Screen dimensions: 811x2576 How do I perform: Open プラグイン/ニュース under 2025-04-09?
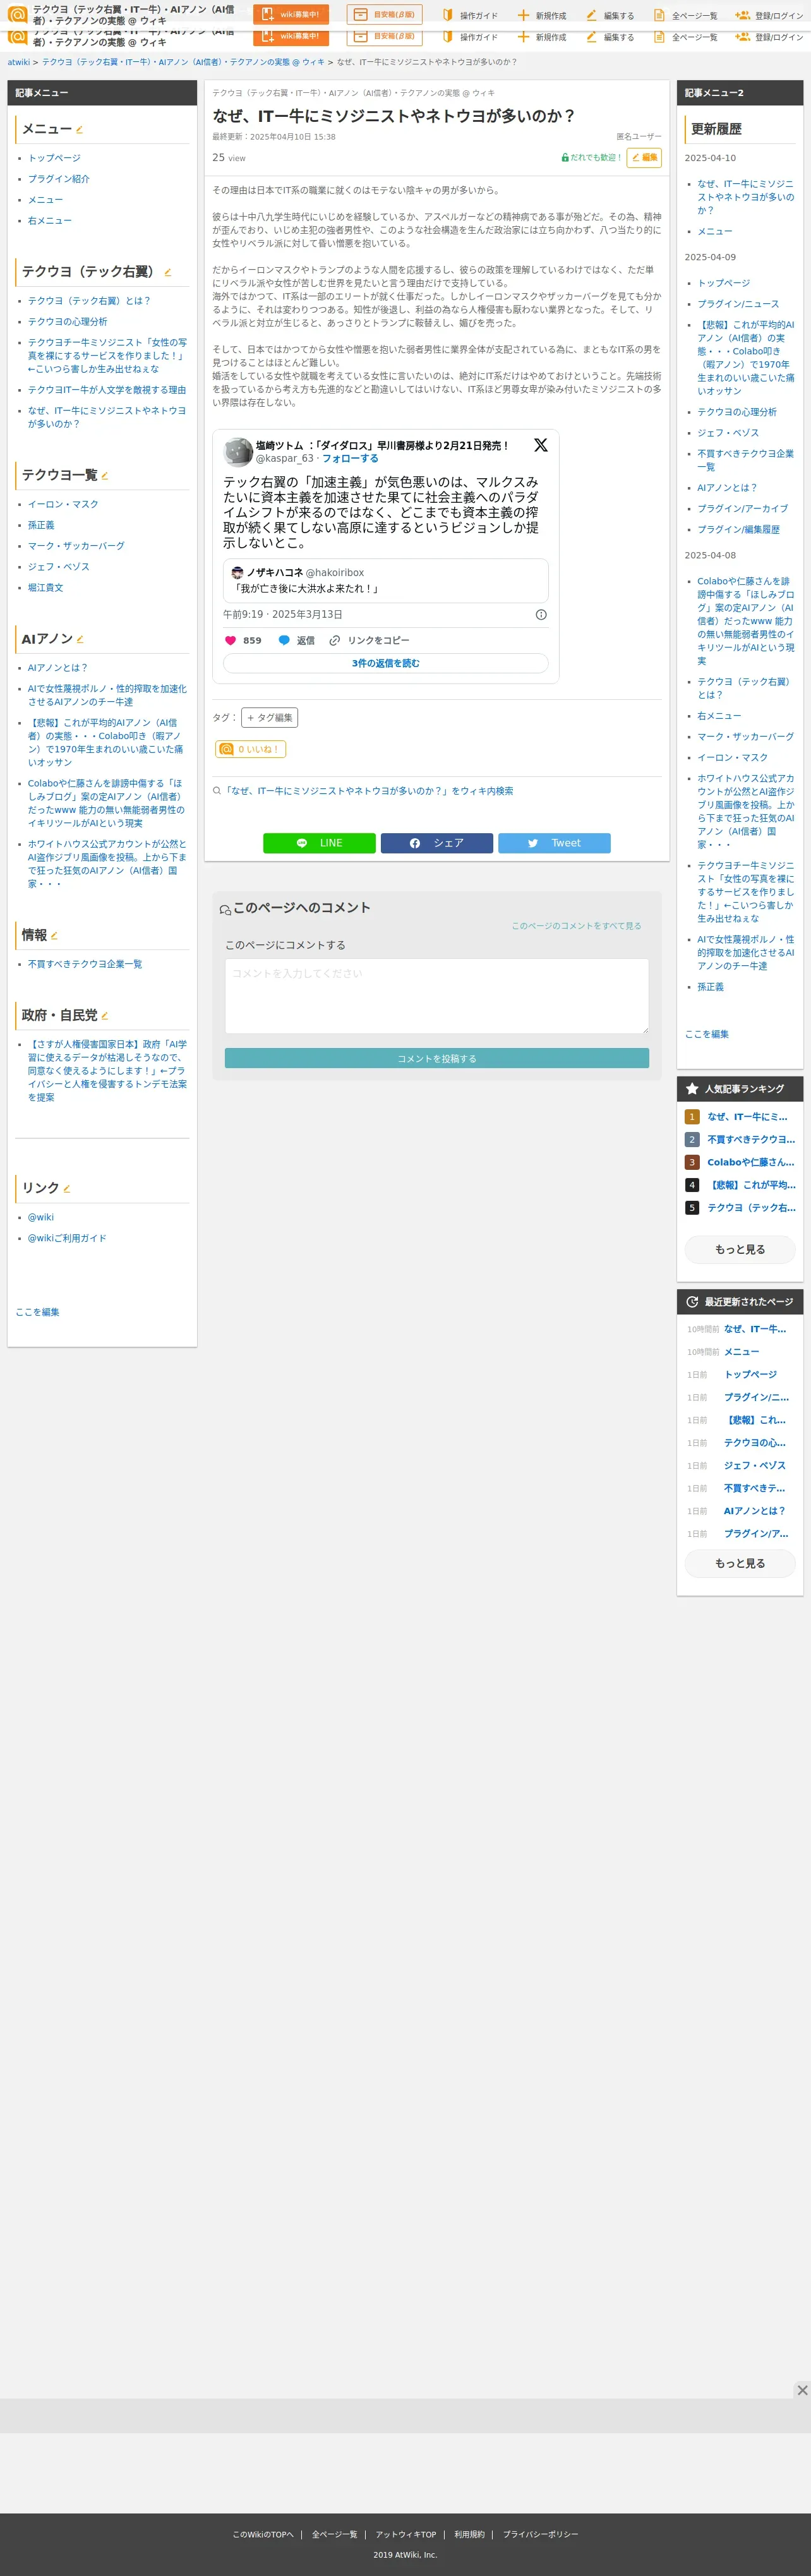738,304
